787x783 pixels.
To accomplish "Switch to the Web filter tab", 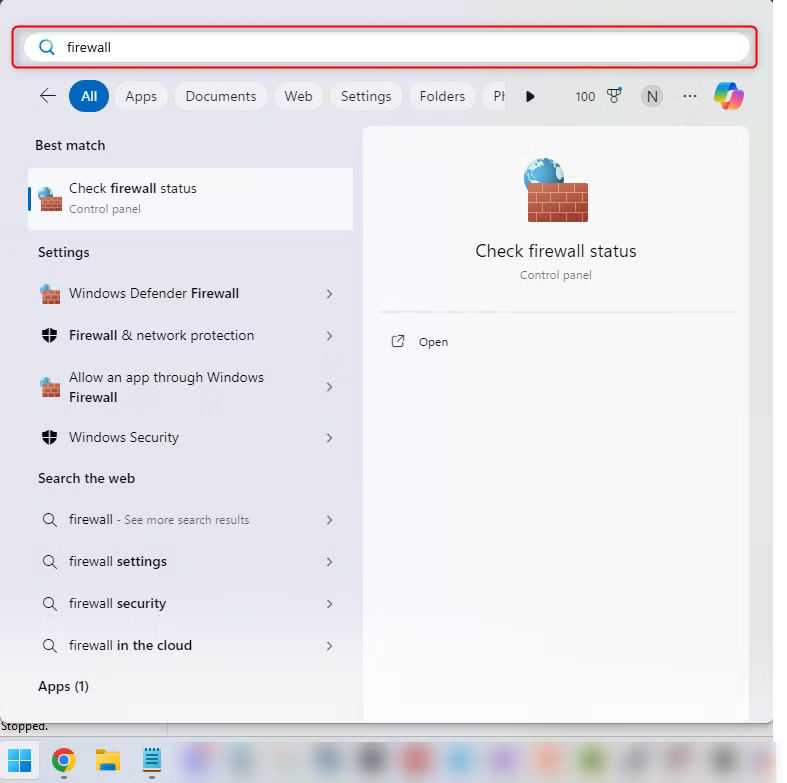I will (x=298, y=96).
